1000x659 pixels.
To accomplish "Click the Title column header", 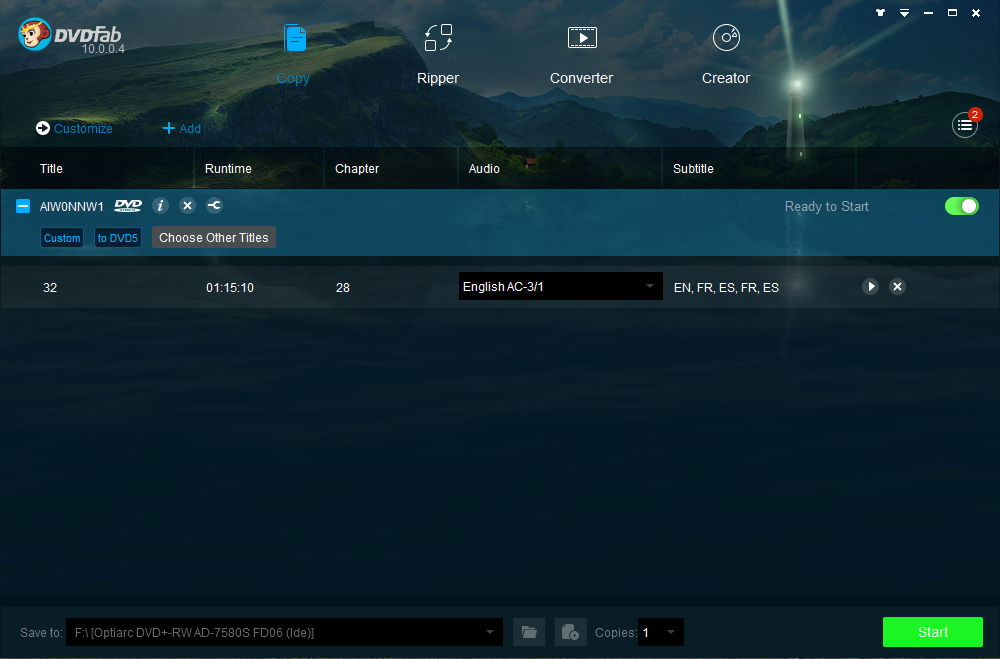I will pos(51,168).
